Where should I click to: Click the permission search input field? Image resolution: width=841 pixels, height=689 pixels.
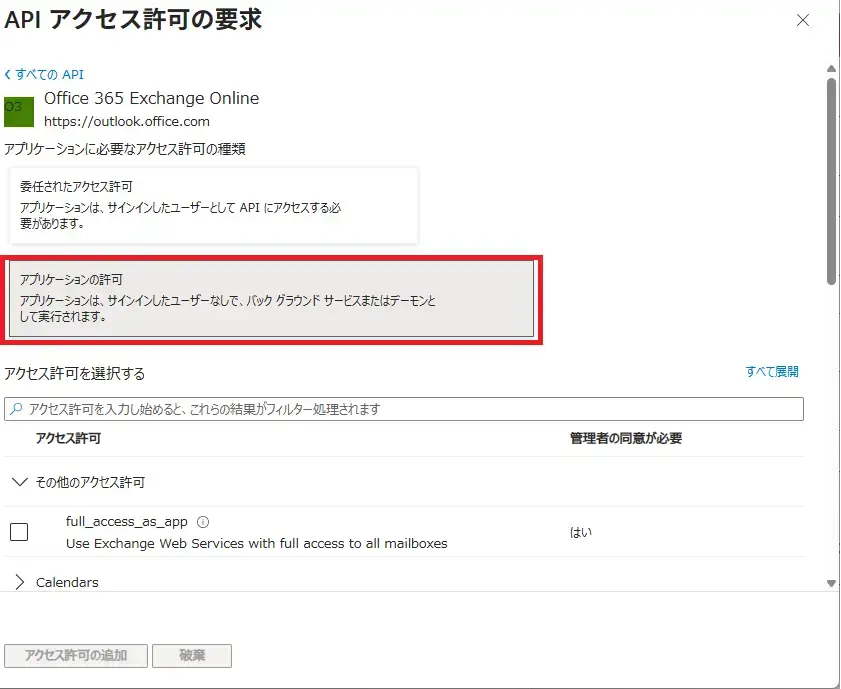point(410,409)
